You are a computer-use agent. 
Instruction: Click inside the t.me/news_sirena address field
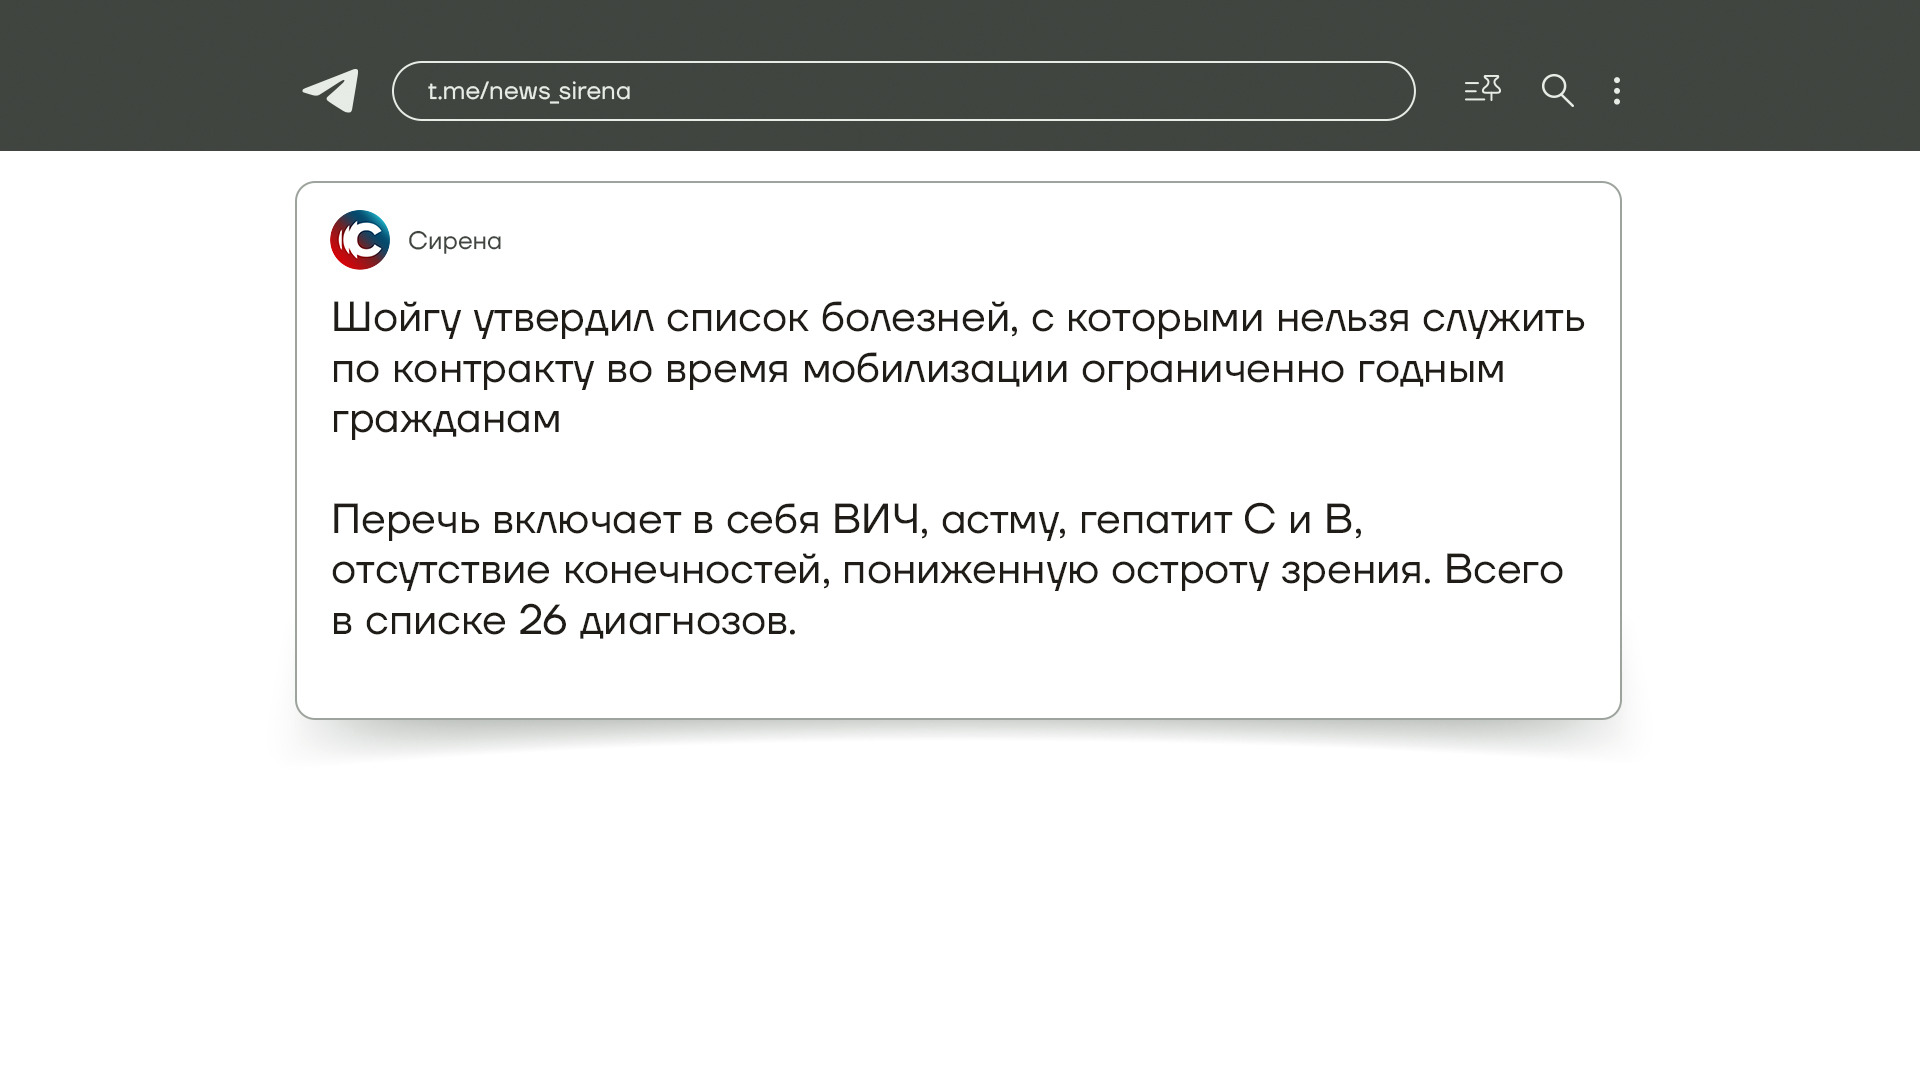pos(1000,91)
